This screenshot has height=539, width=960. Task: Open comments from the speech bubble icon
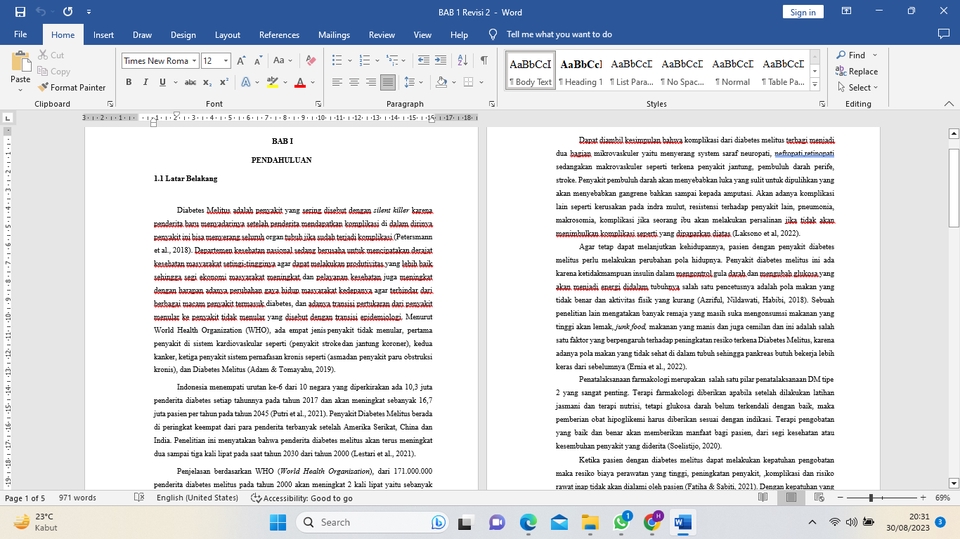click(x=943, y=34)
